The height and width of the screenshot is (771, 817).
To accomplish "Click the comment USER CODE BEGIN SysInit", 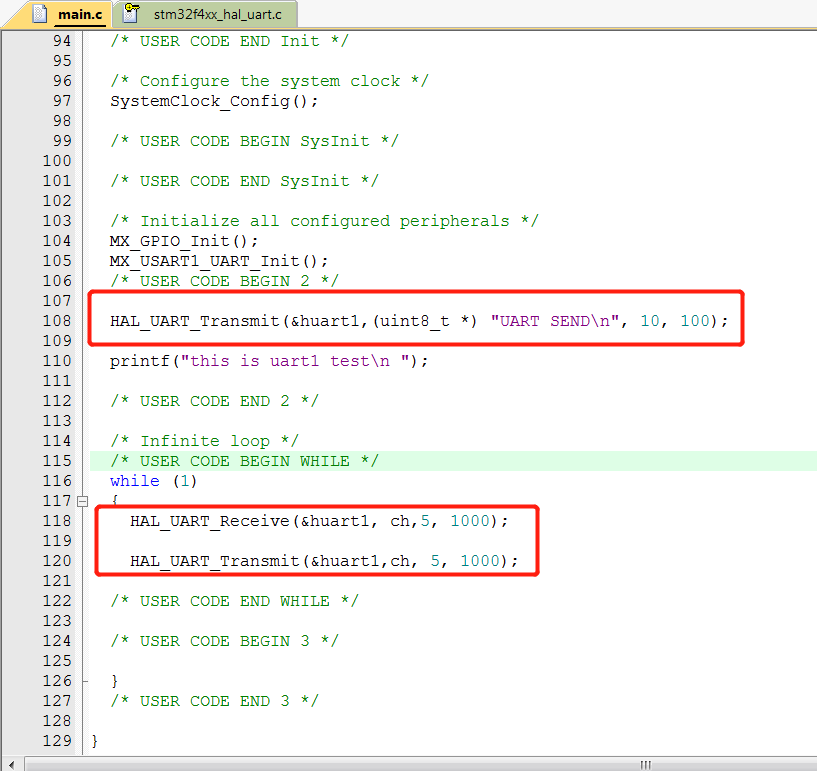I will pos(254,141).
